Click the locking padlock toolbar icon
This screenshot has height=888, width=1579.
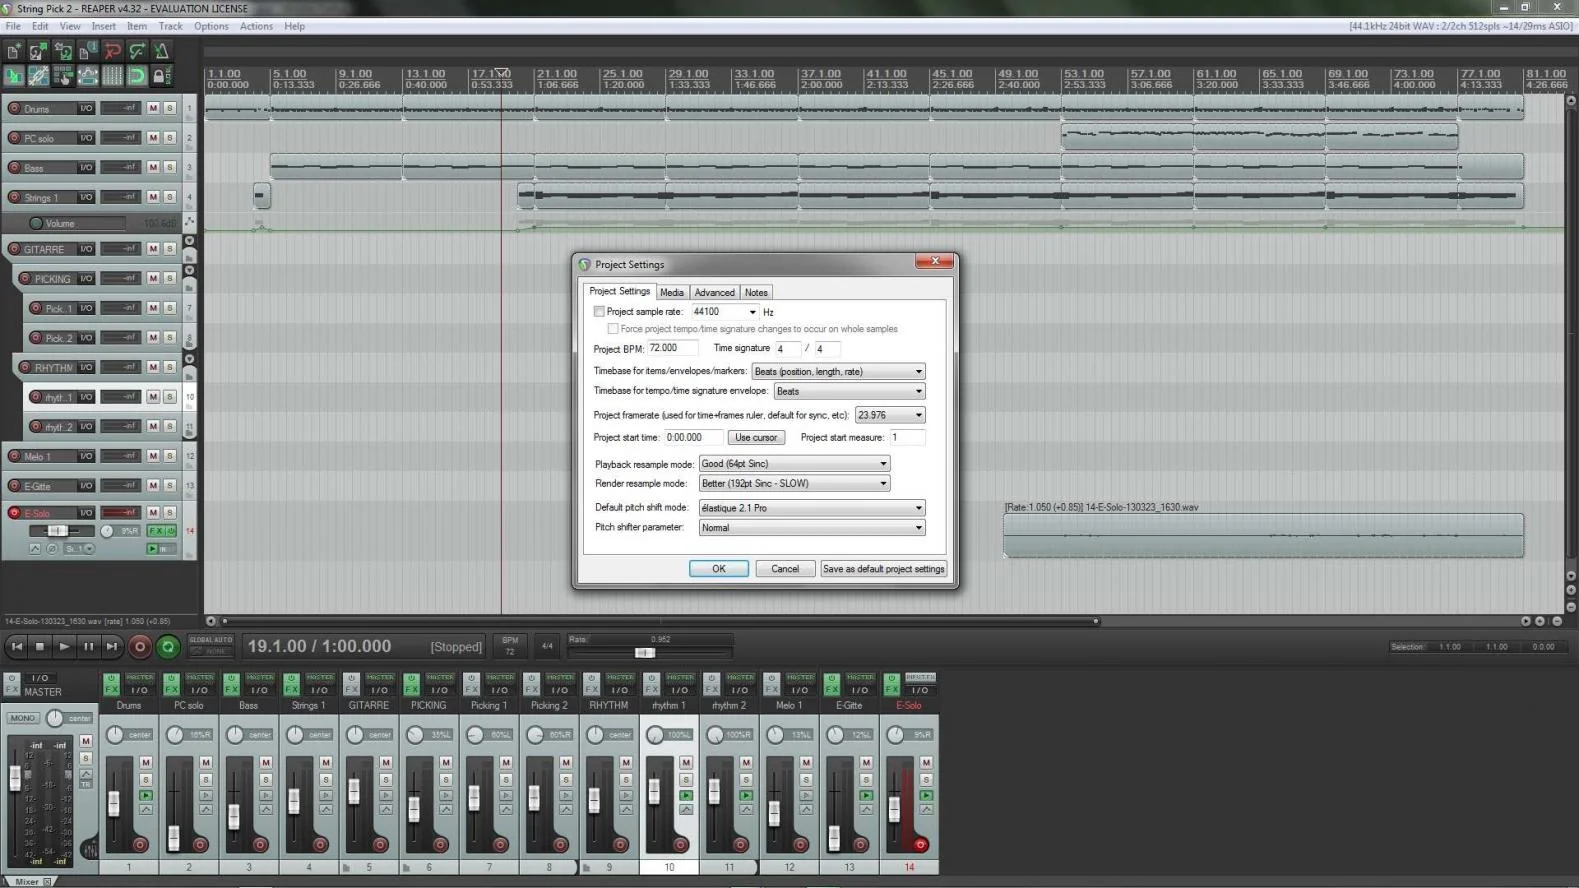coord(160,76)
